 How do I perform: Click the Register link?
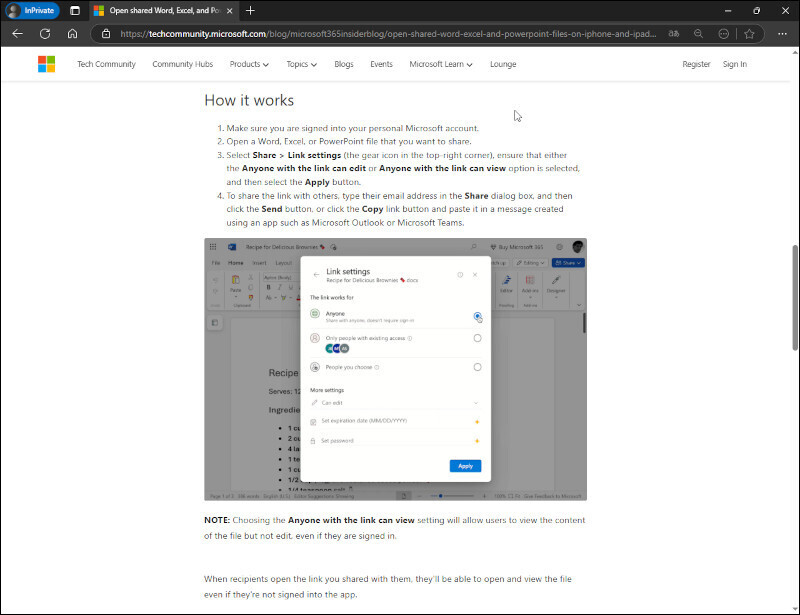(696, 64)
